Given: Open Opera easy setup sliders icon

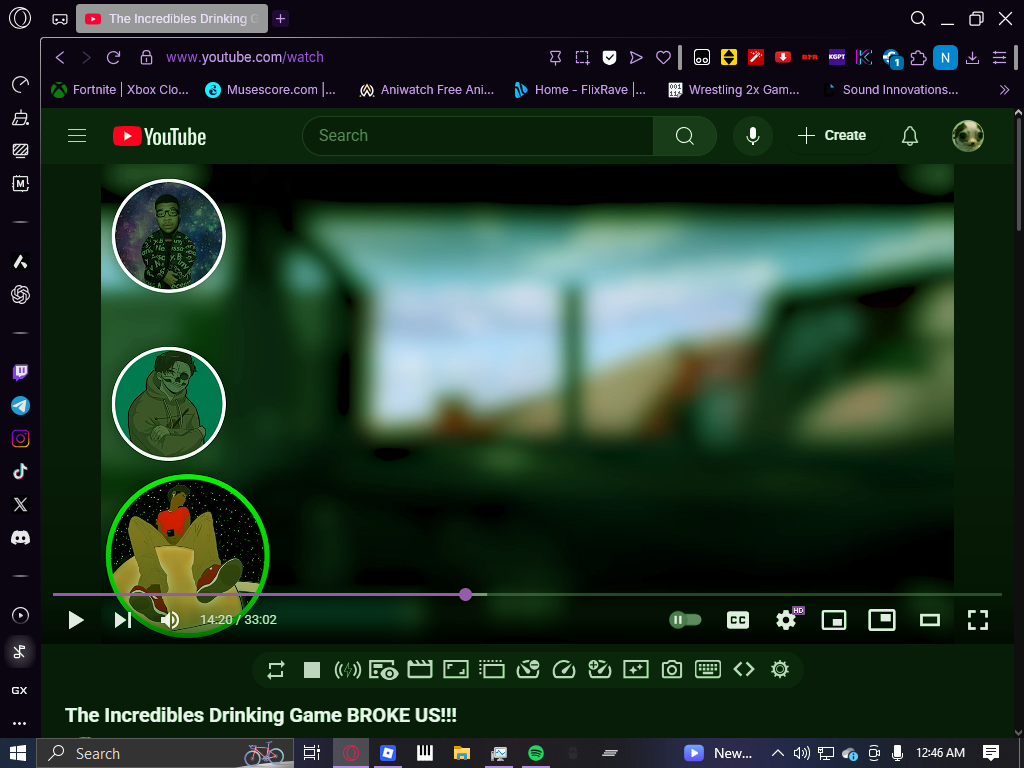Looking at the screenshot, I should click(x=999, y=57).
